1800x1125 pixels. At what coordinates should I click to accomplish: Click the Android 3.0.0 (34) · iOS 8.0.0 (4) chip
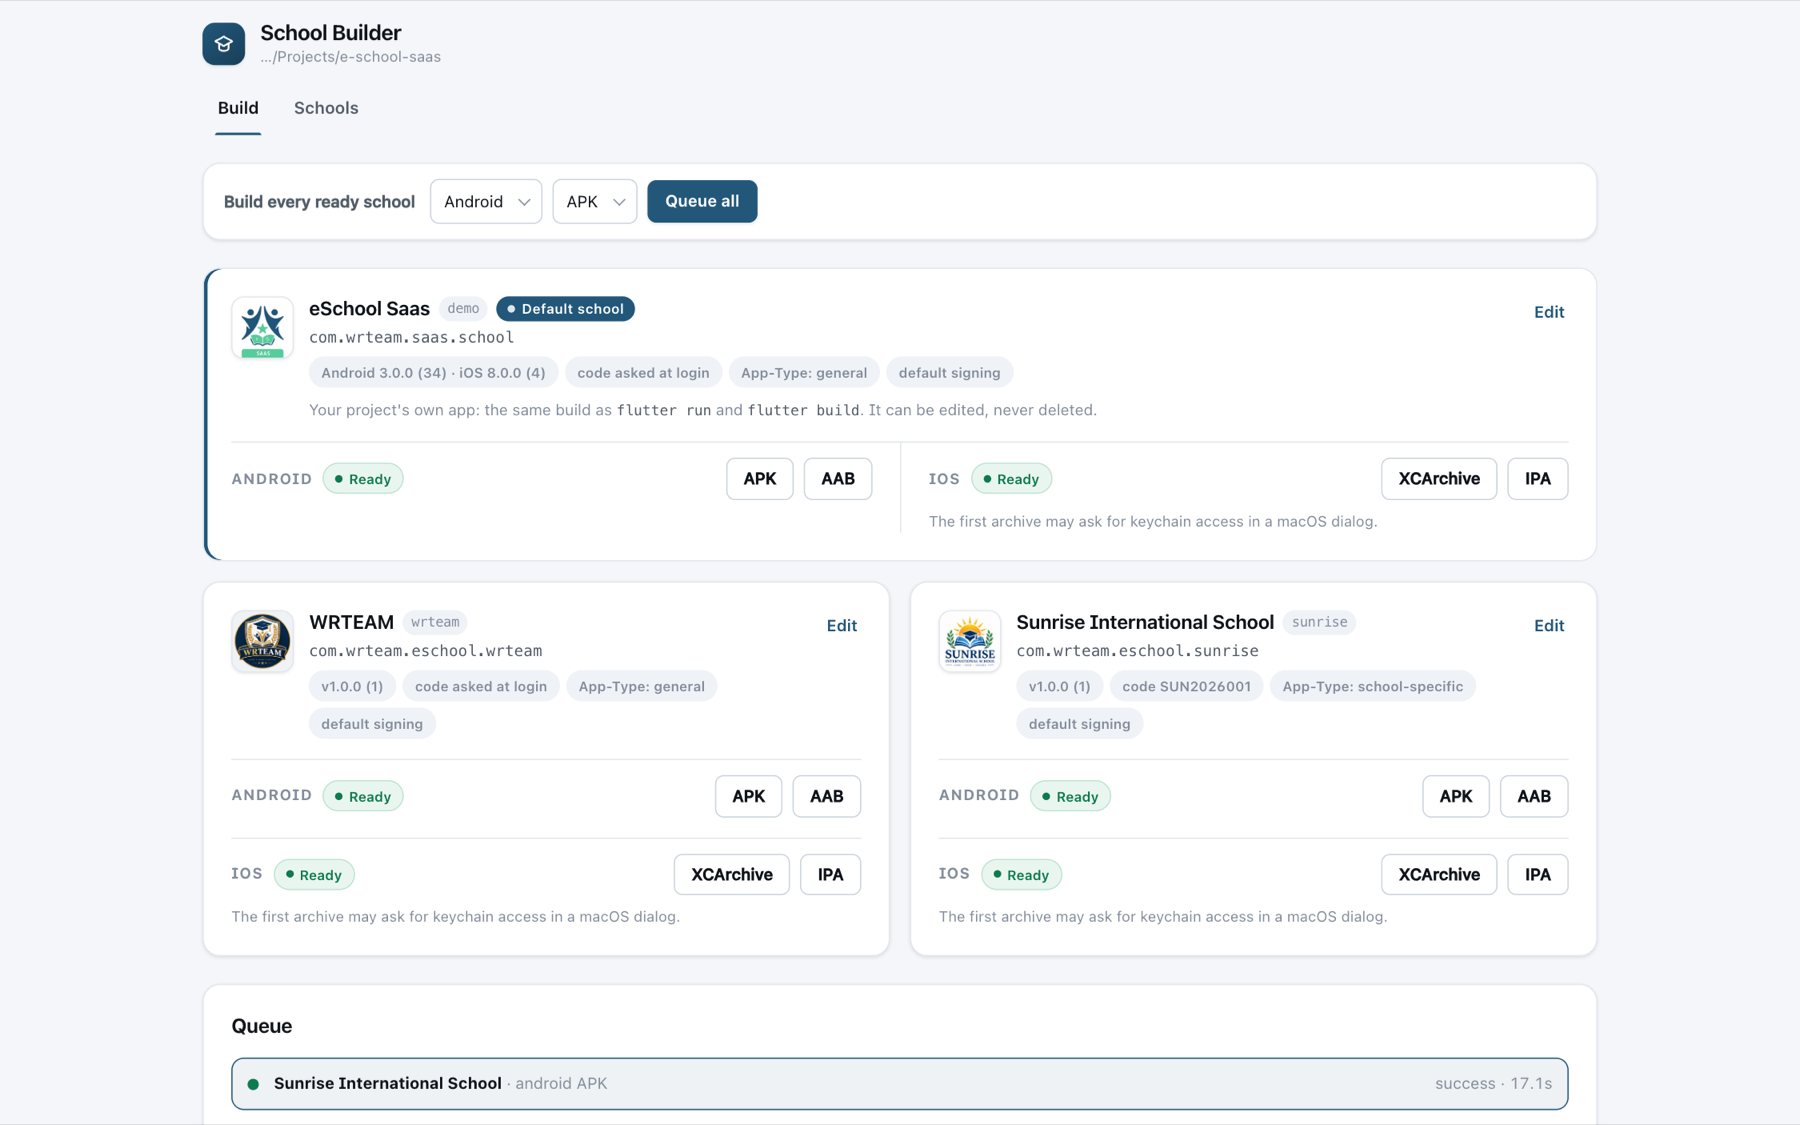433,373
